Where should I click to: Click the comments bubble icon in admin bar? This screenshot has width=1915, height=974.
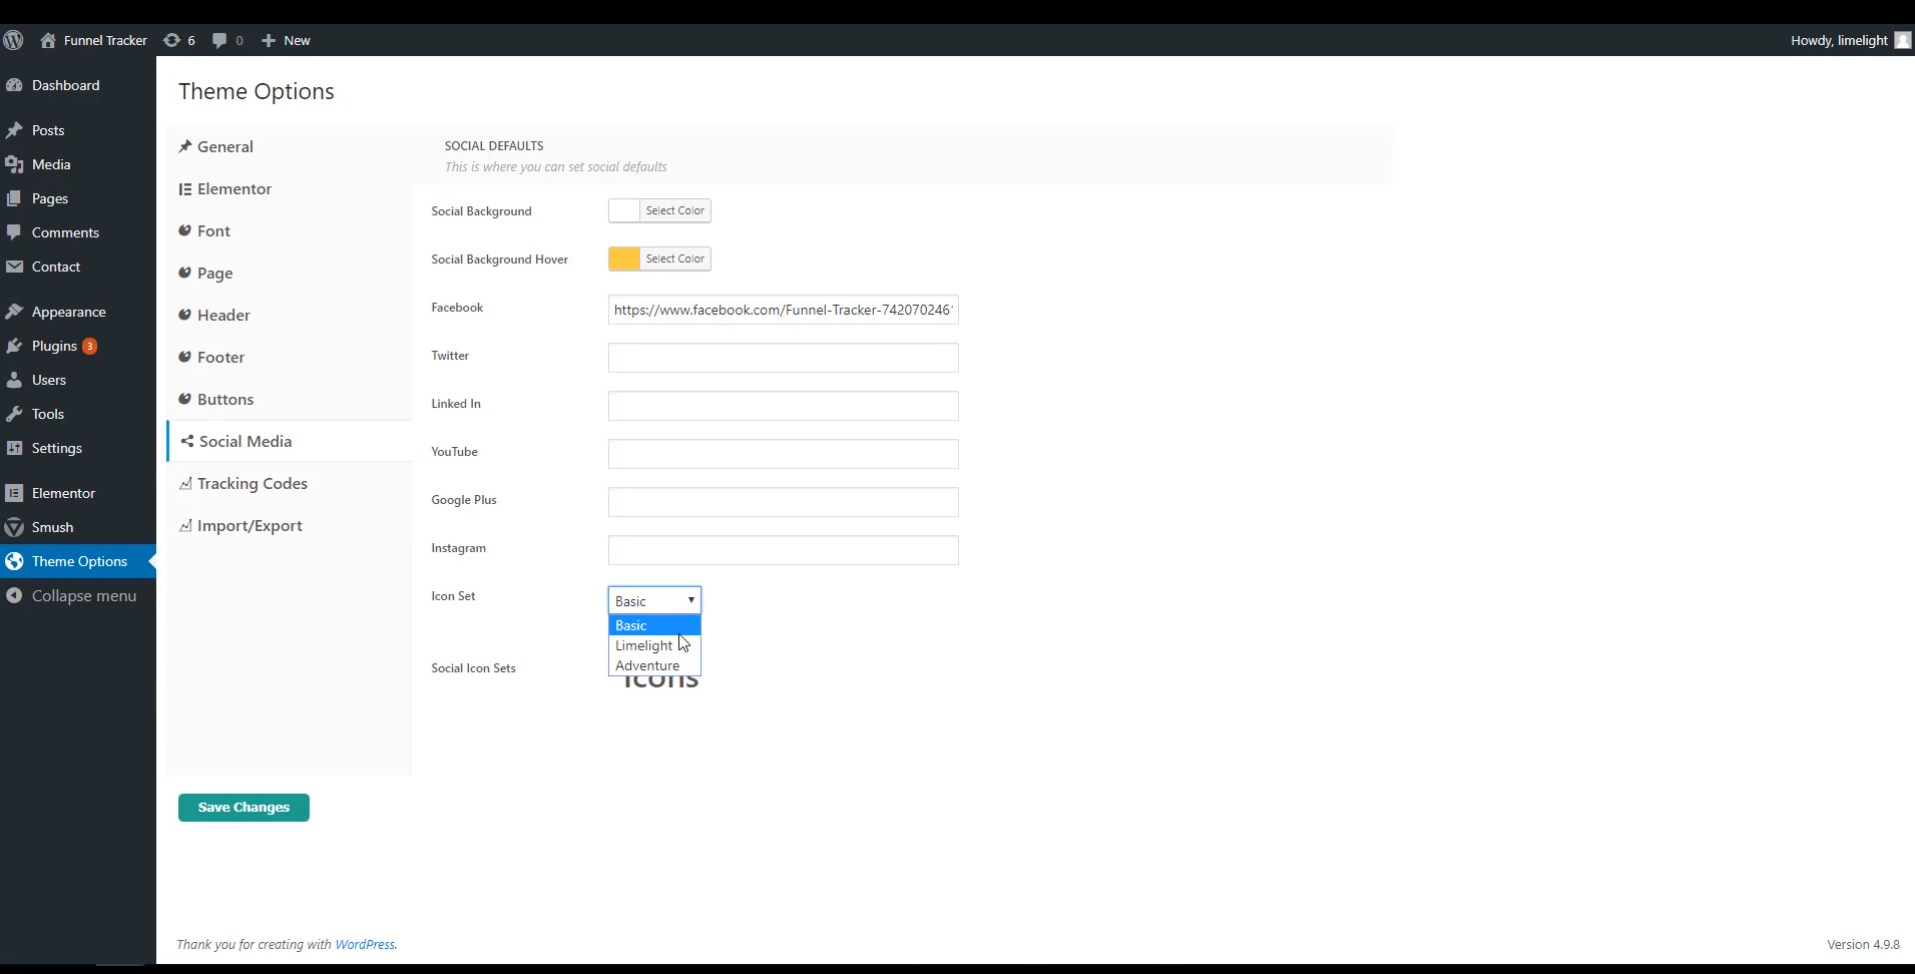pyautogui.click(x=220, y=40)
